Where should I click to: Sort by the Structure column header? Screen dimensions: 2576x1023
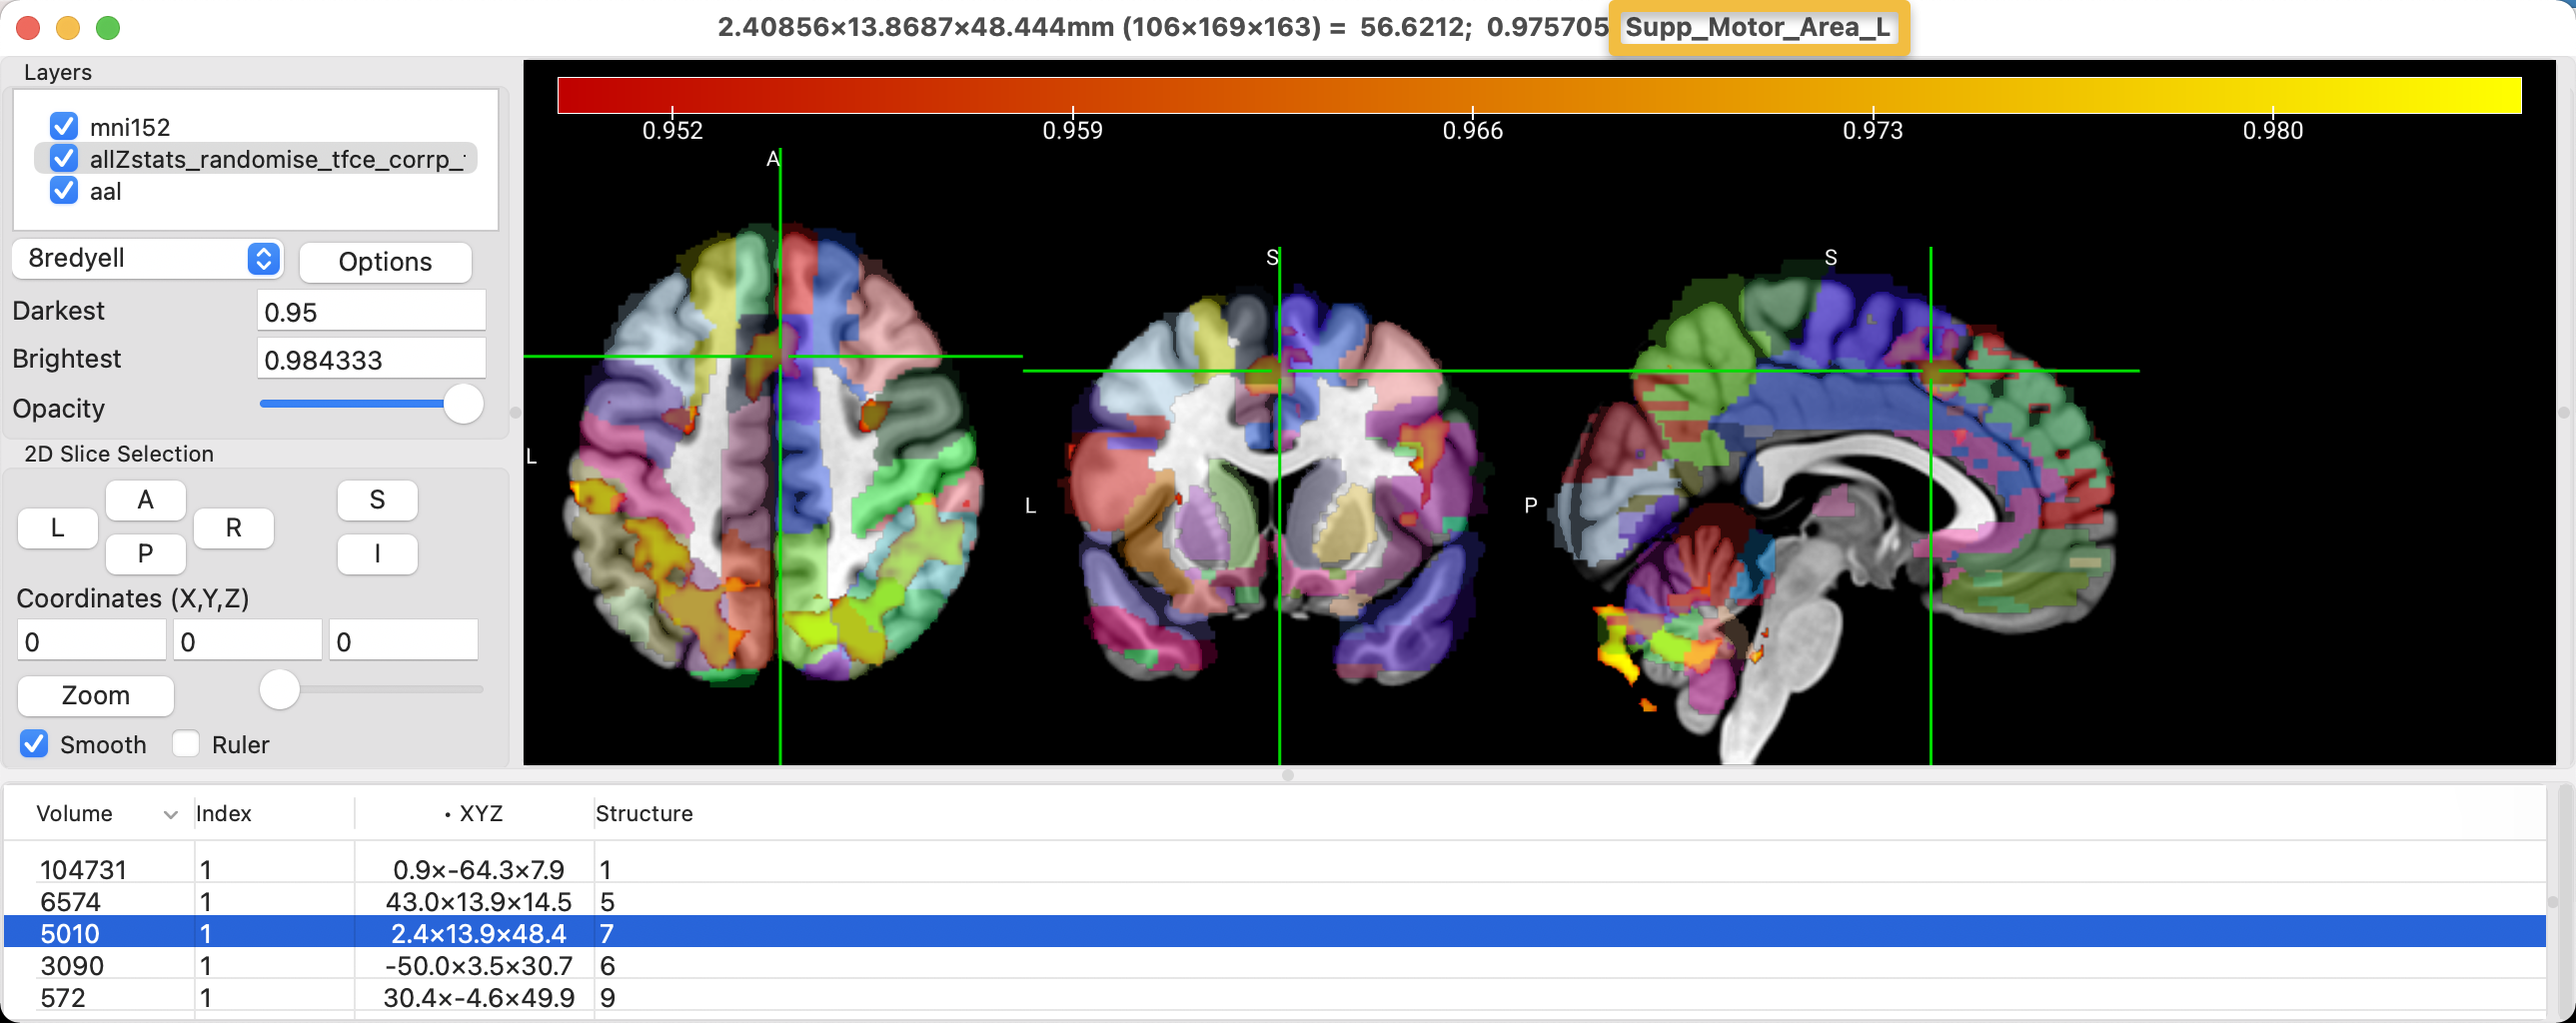(x=644, y=814)
